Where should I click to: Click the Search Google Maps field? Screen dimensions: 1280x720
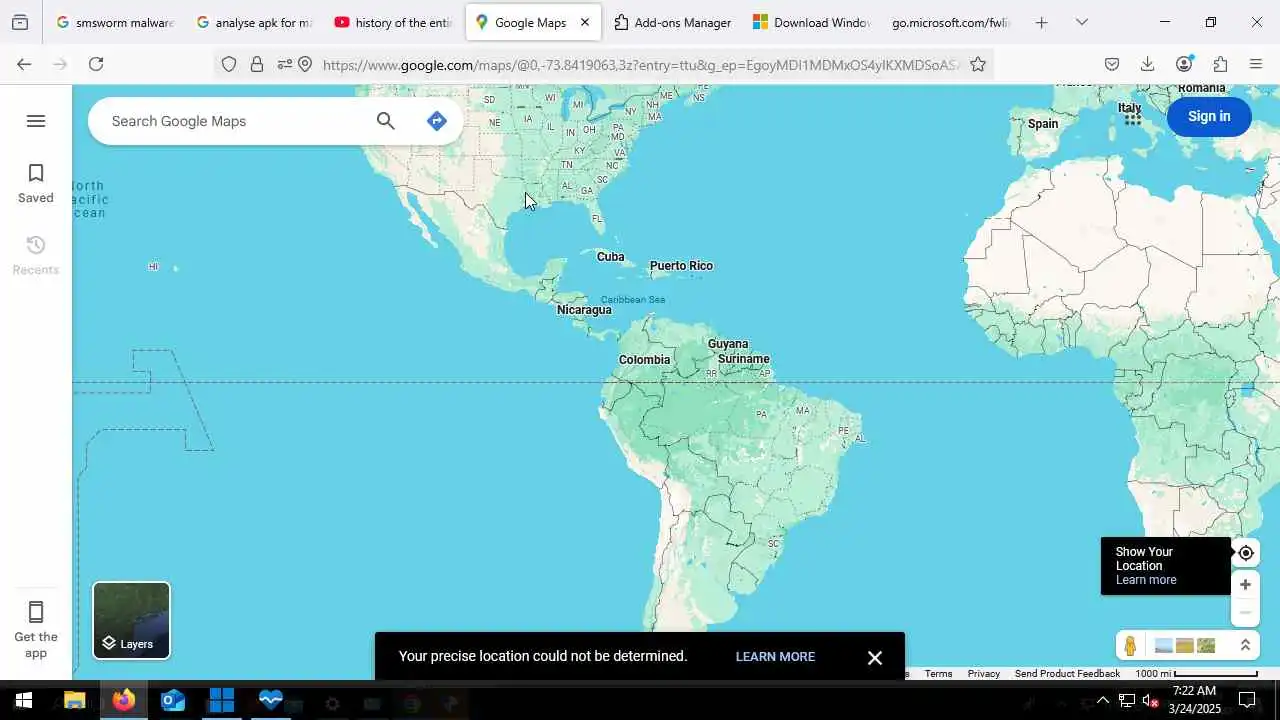coord(235,121)
